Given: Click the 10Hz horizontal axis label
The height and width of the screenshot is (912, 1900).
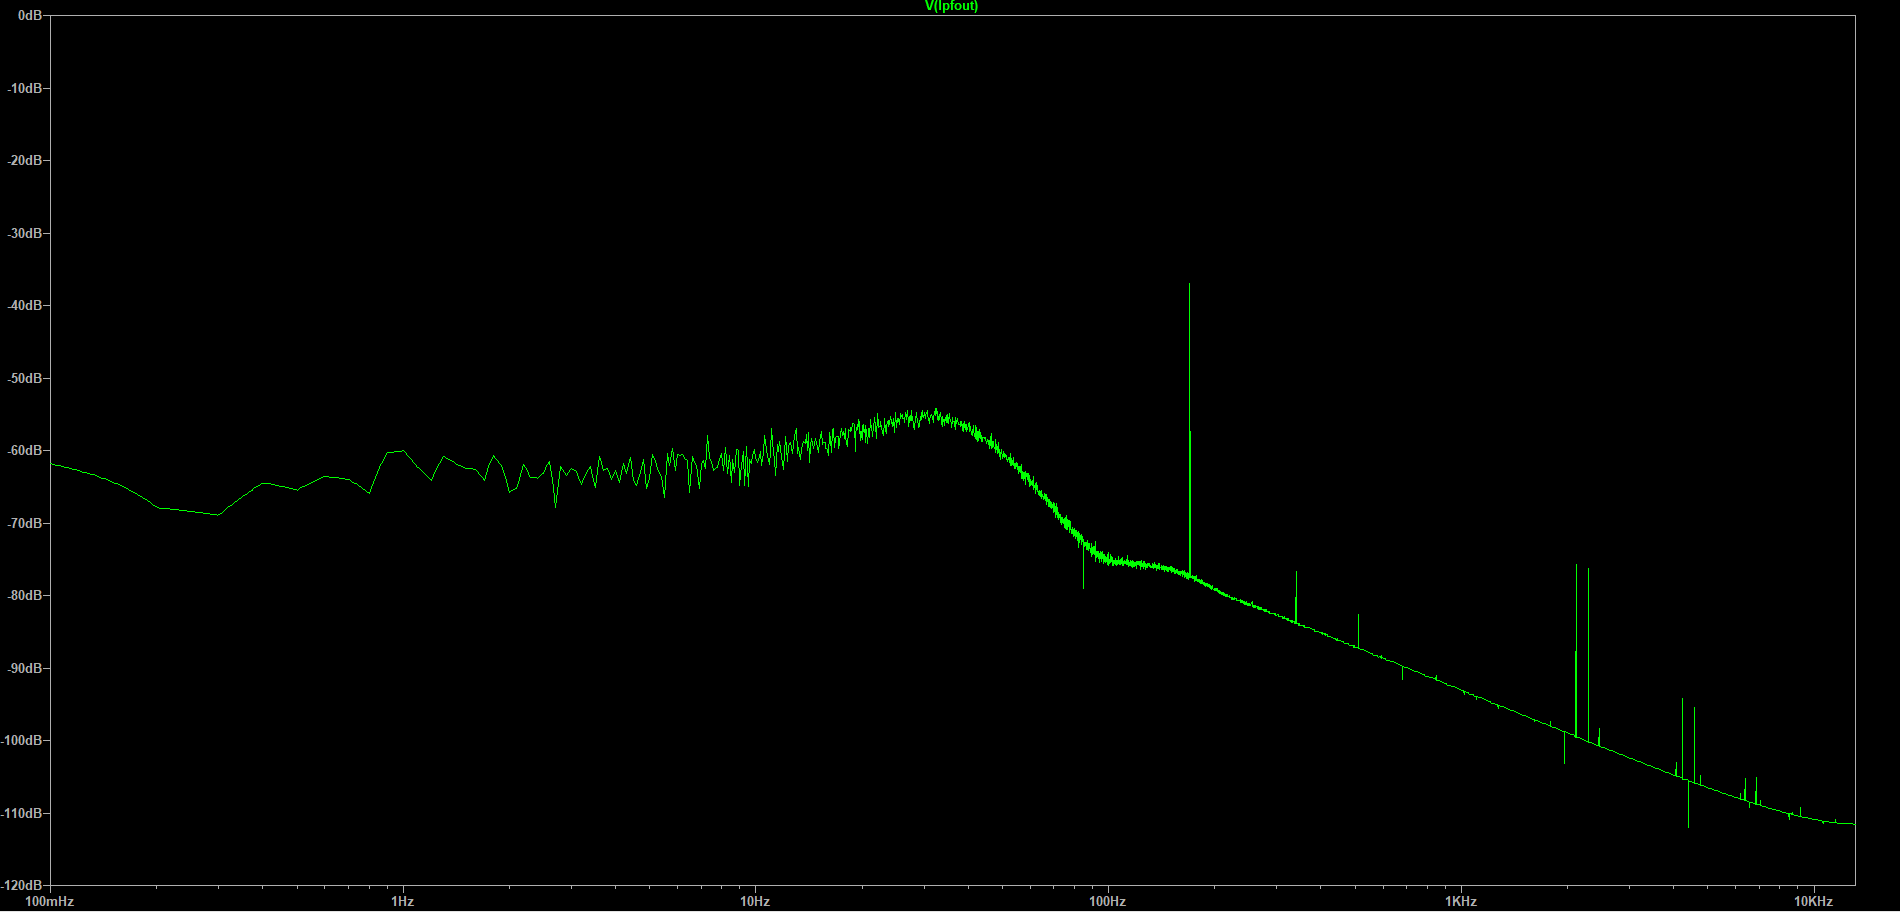Looking at the screenshot, I should pyautogui.click(x=755, y=901).
